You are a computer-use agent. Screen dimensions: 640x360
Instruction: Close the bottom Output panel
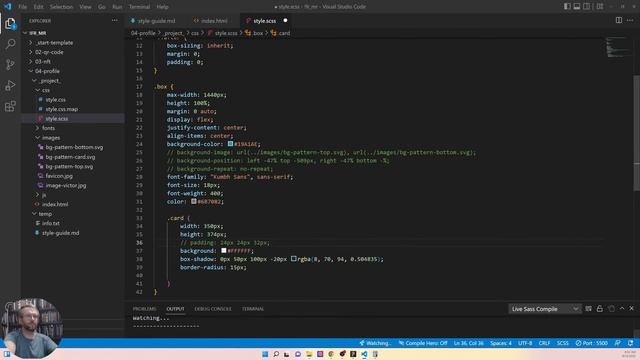click(x=631, y=309)
